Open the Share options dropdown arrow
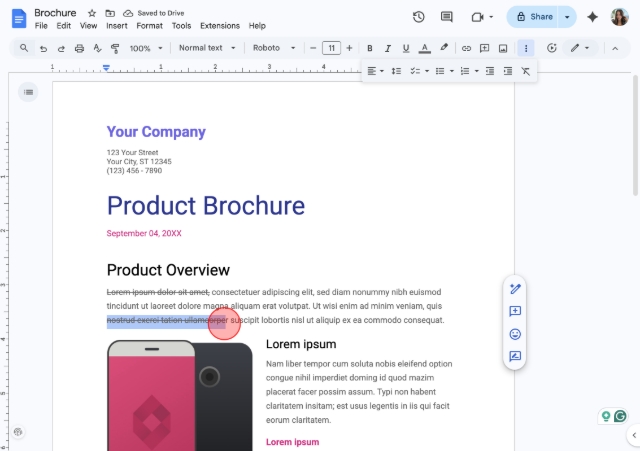 [567, 17]
